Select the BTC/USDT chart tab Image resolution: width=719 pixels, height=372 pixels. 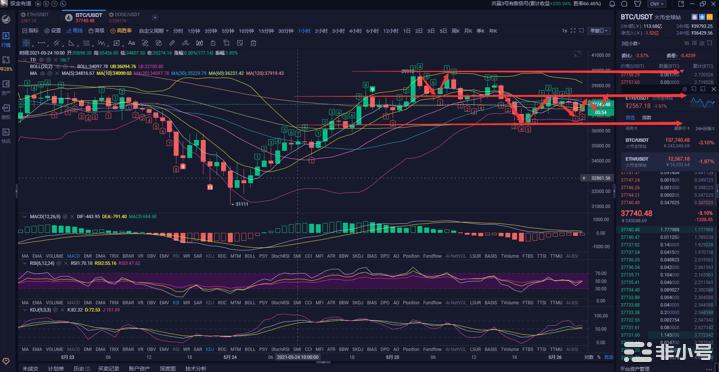[85, 17]
